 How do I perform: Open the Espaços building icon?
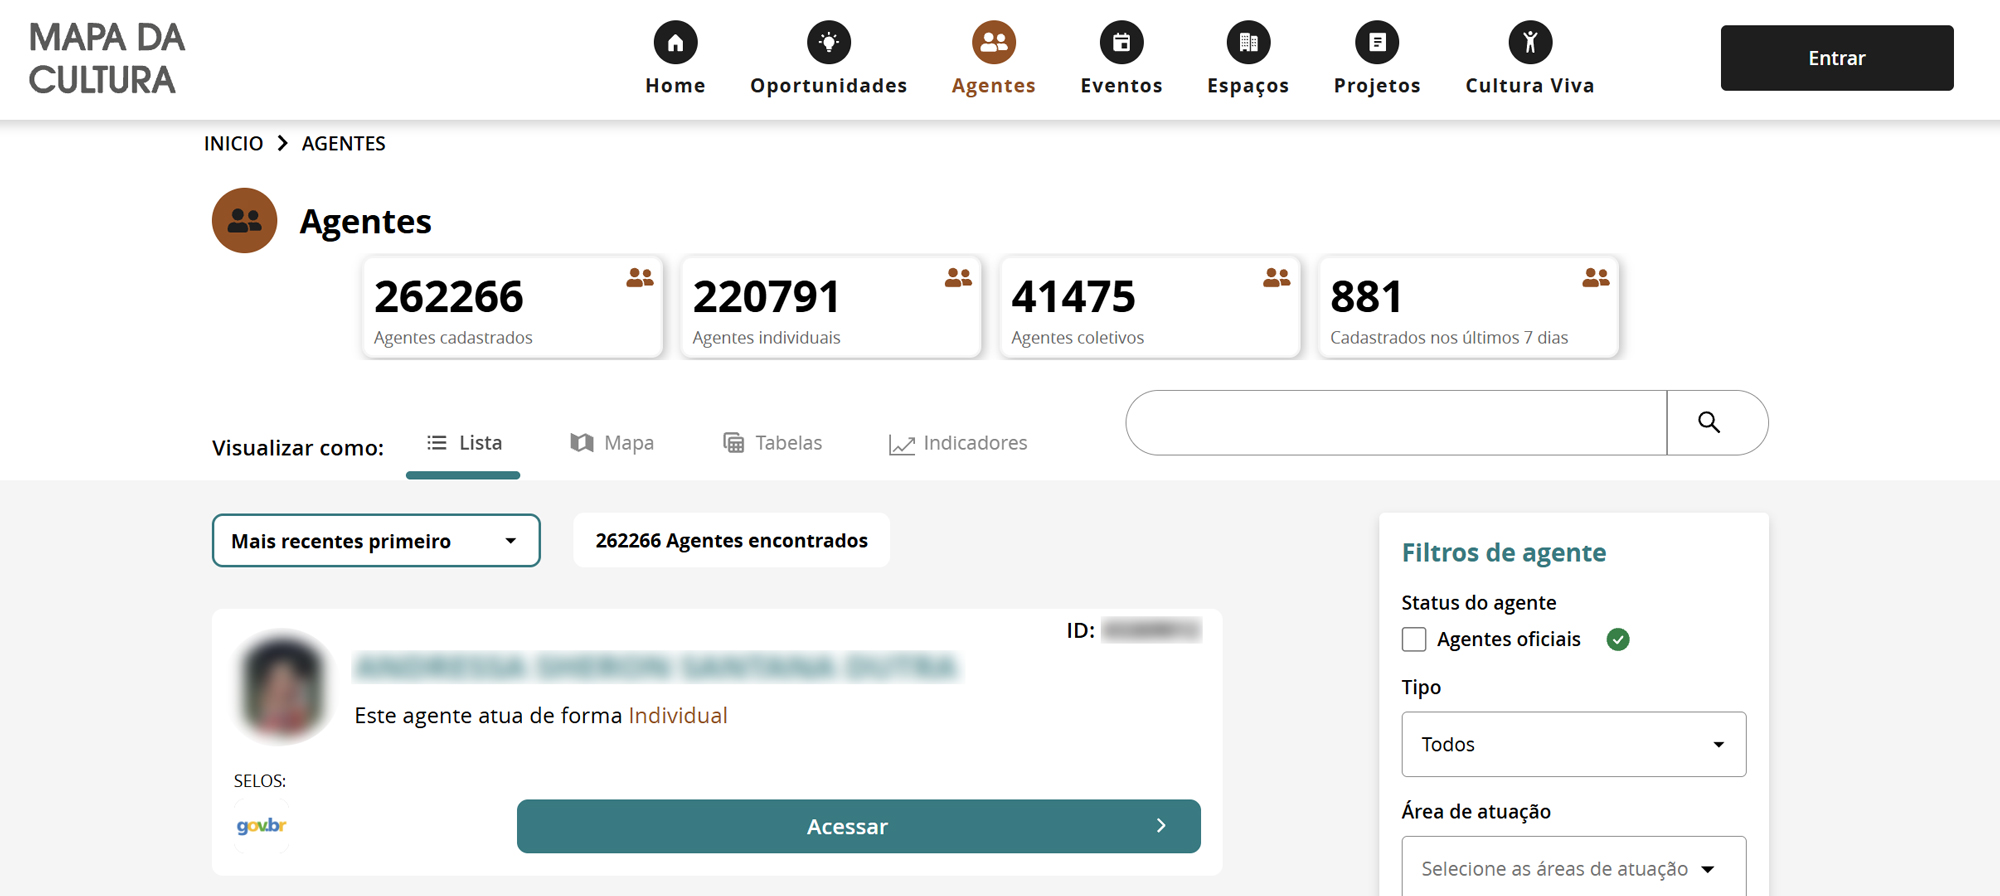point(1248,42)
